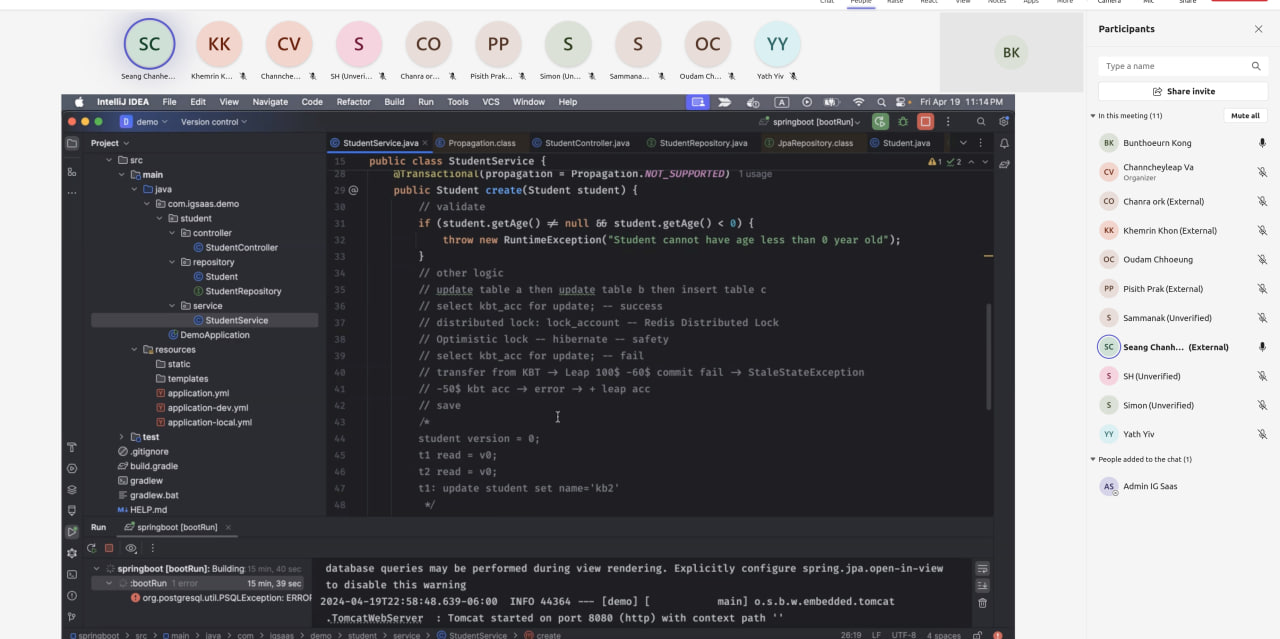1280x639 pixels.
Task: Toggle mute for Bunthoeurn Kong
Action: [x=1262, y=143]
